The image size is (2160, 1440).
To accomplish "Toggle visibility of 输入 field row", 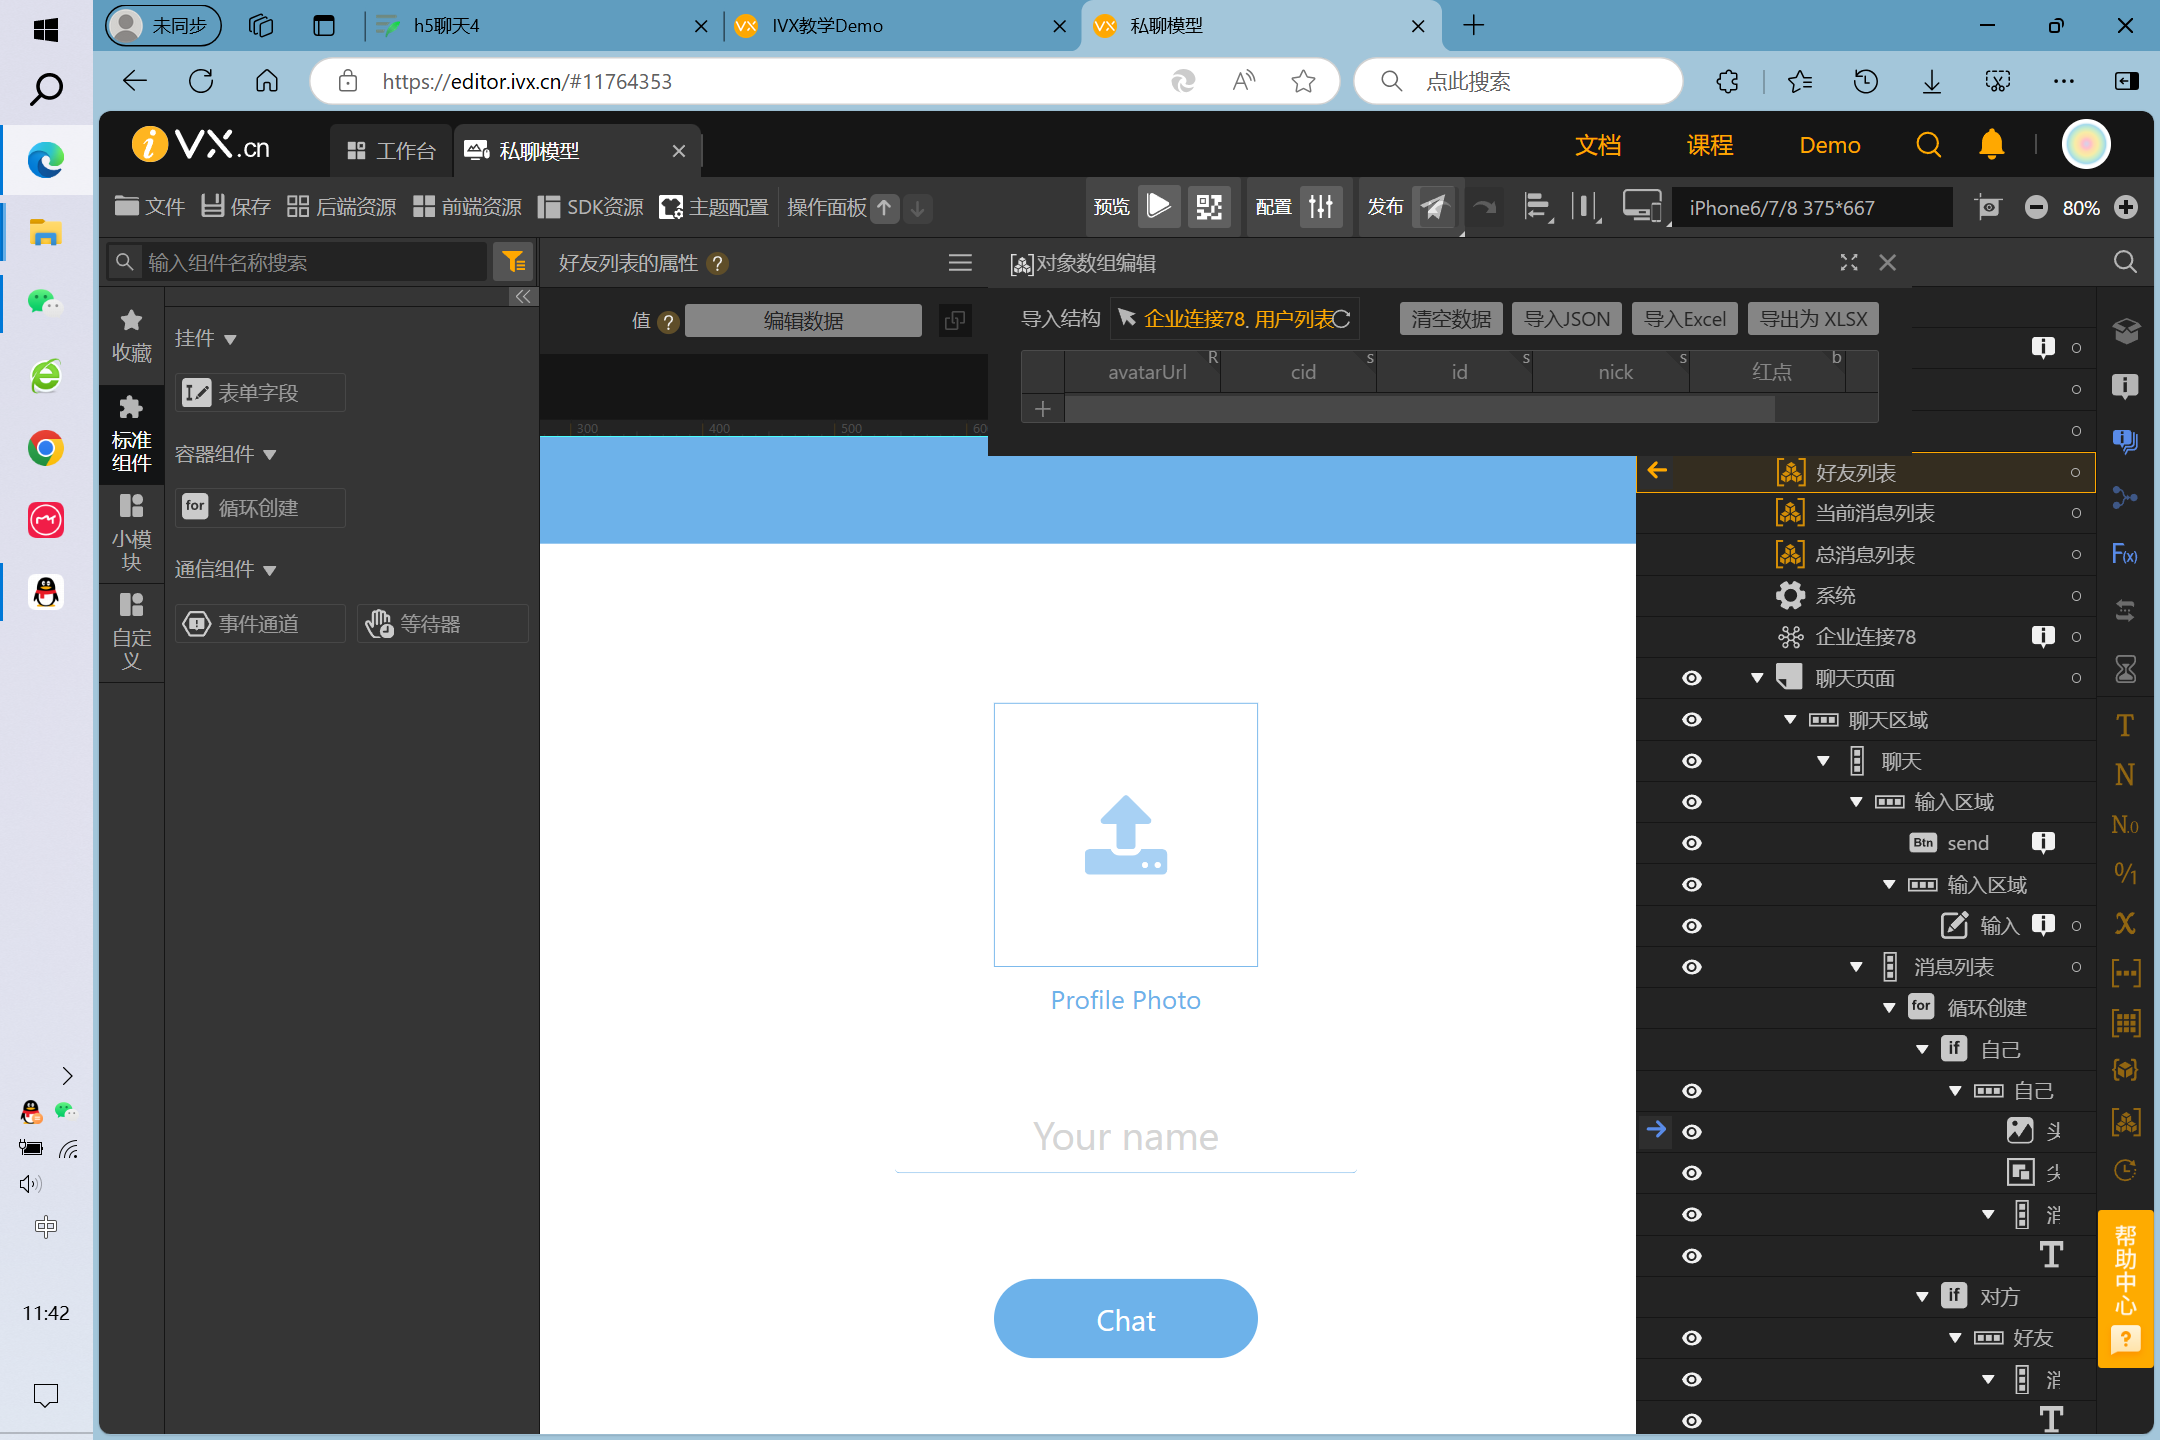I will tap(1691, 926).
